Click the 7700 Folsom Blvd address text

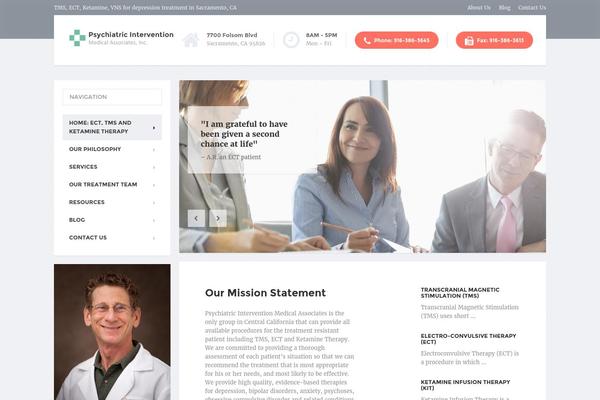232,35
